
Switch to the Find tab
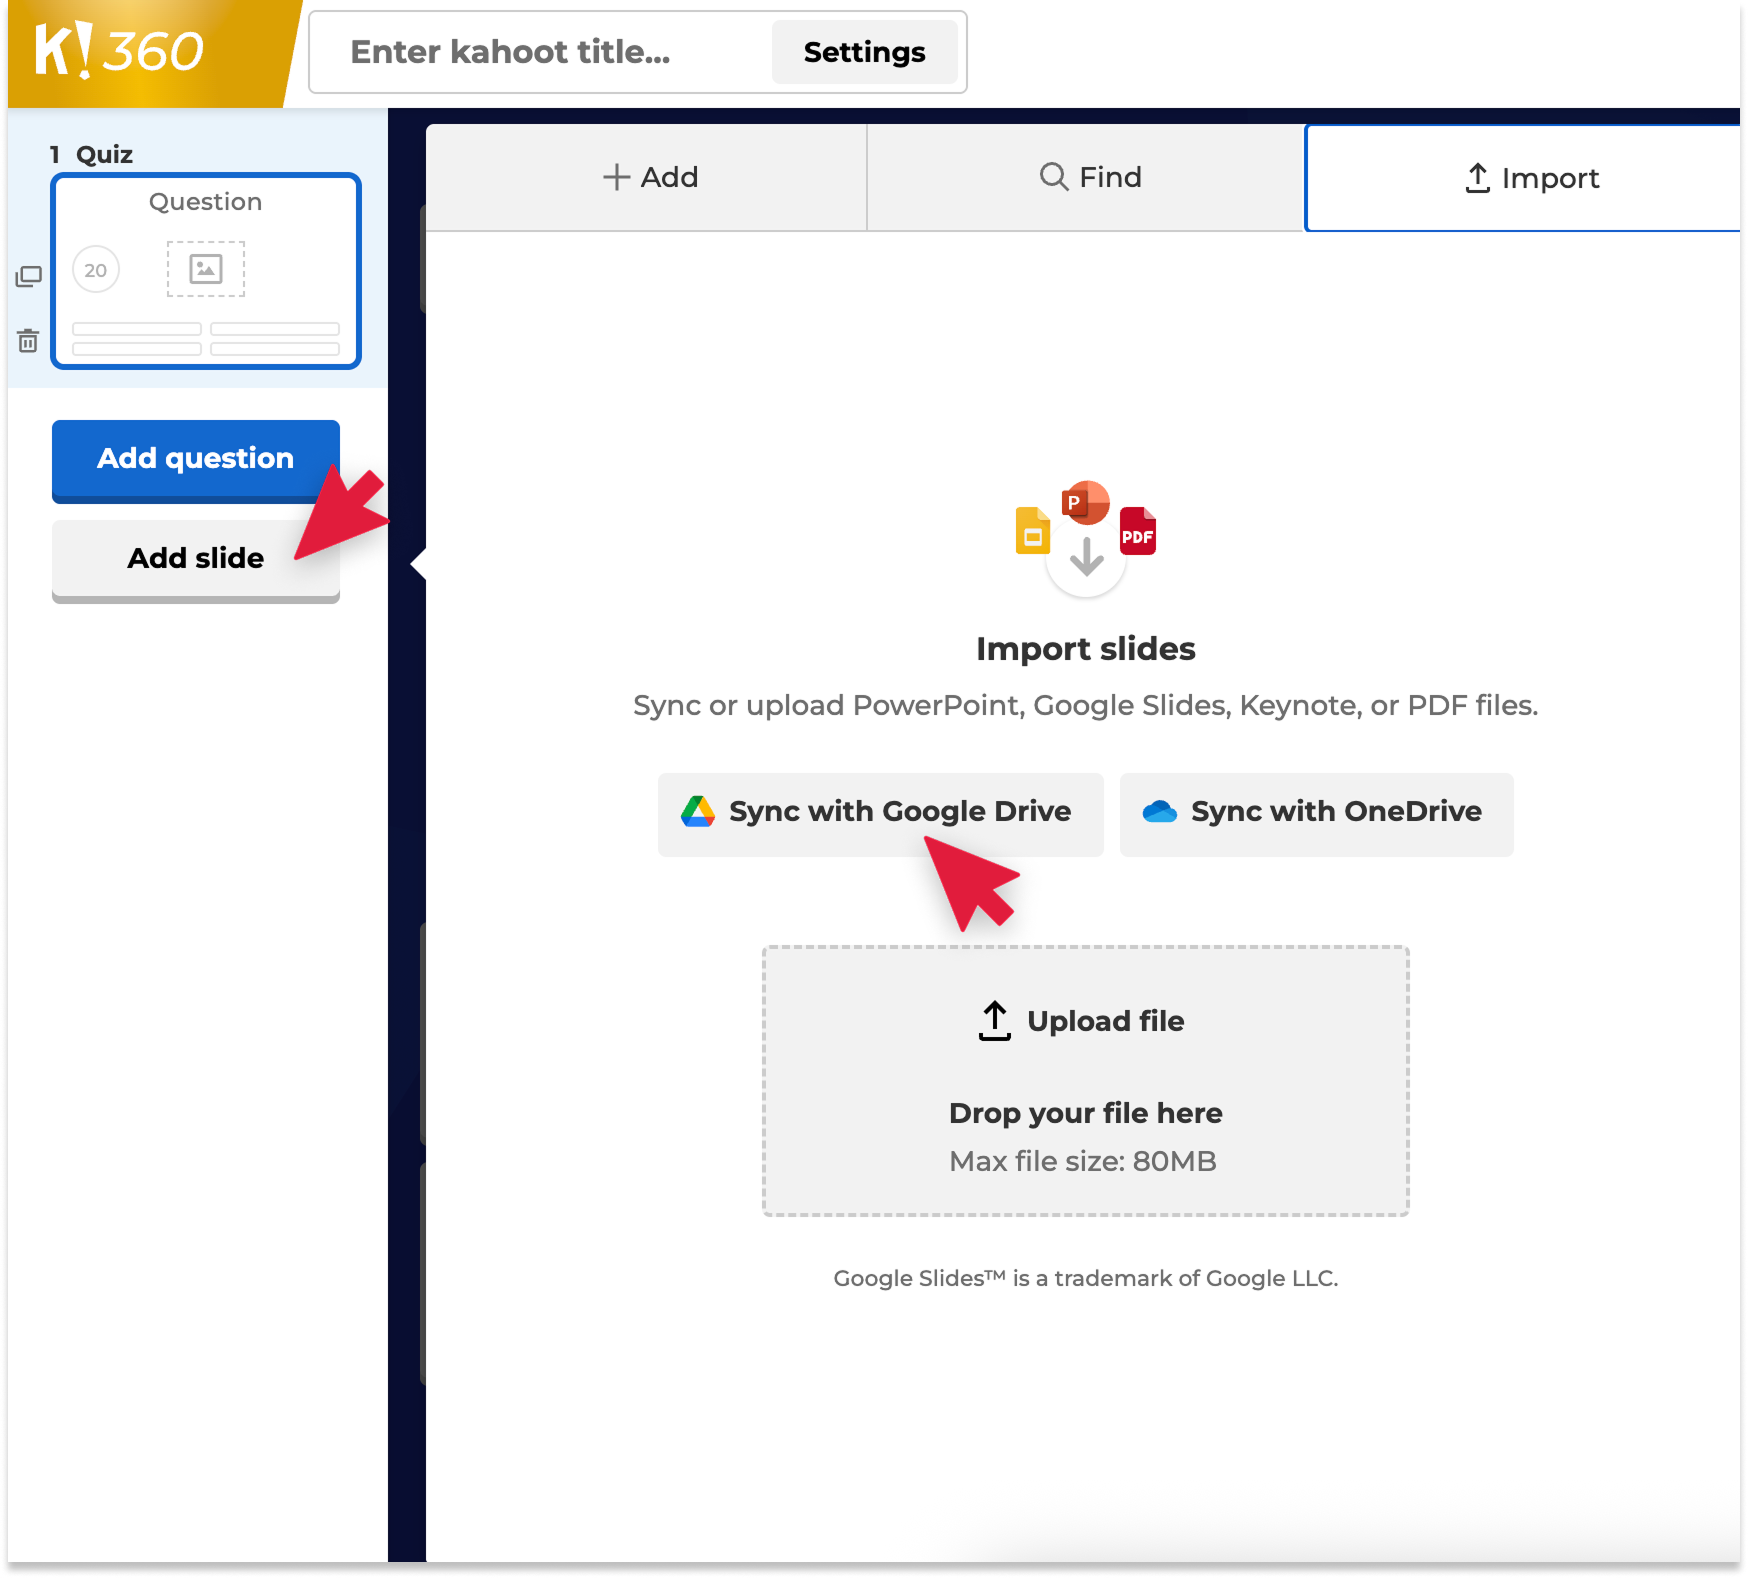coord(1087,177)
